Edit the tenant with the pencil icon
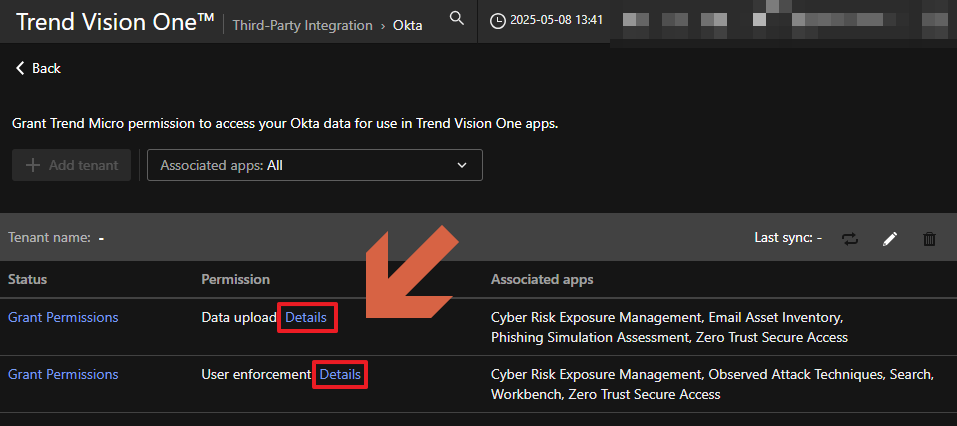 (890, 238)
